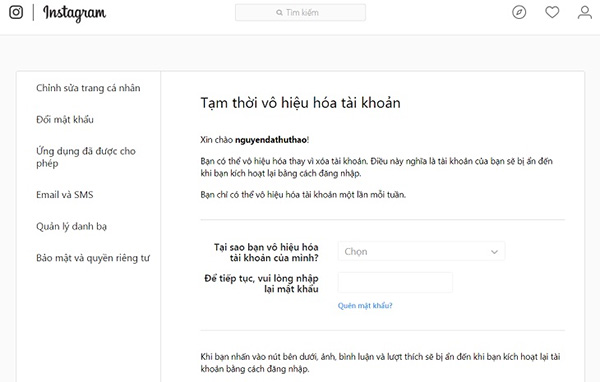600x382 pixels.
Task: Open the Explore compass icon
Action: (x=519, y=12)
